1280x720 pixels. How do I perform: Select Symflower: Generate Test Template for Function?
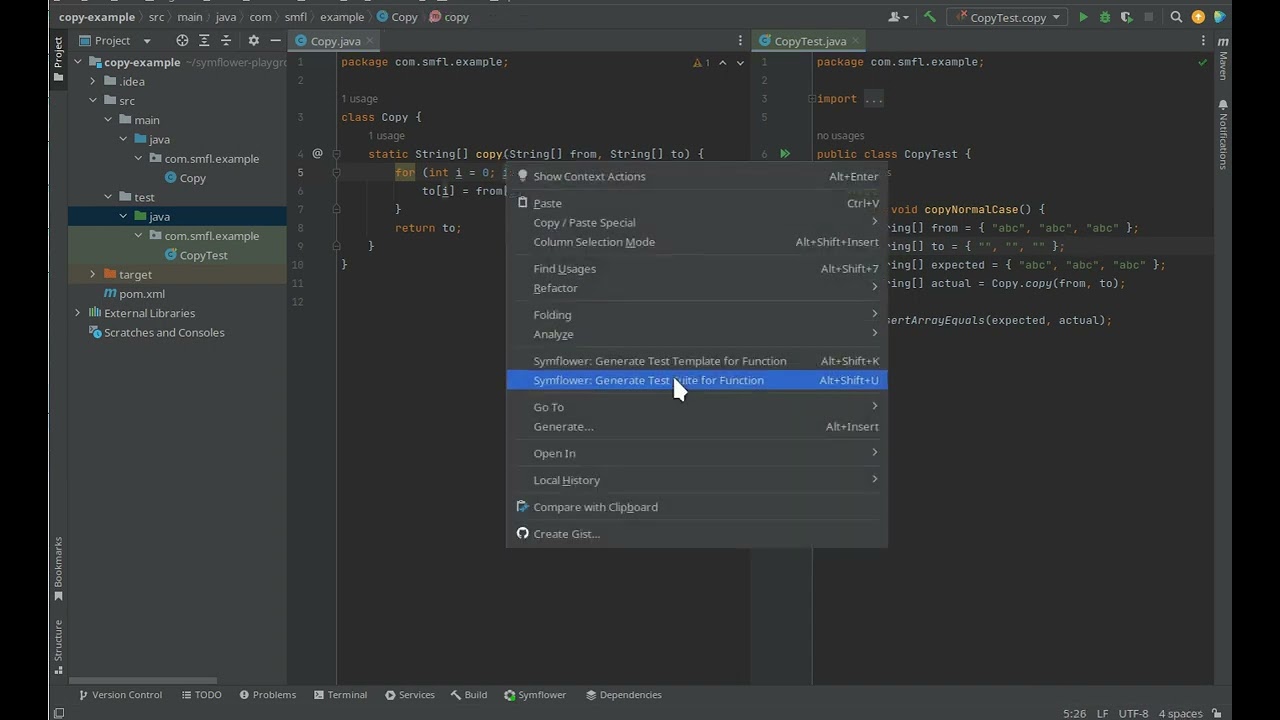697,361
